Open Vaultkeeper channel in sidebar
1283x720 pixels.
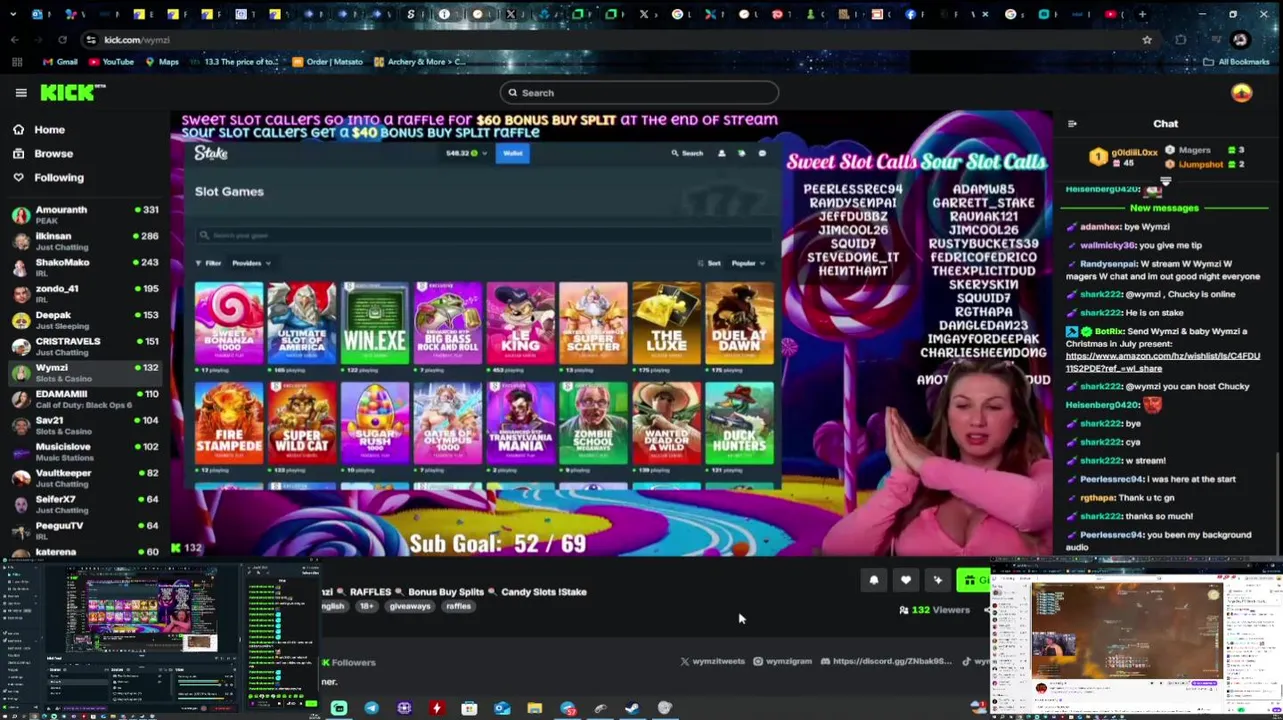pyautogui.click(x=85, y=478)
